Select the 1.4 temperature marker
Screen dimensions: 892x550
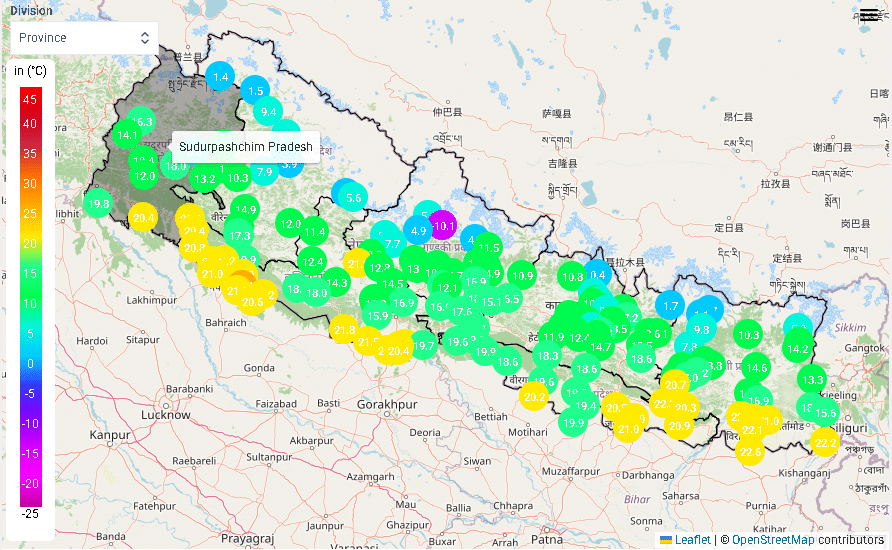(220, 76)
